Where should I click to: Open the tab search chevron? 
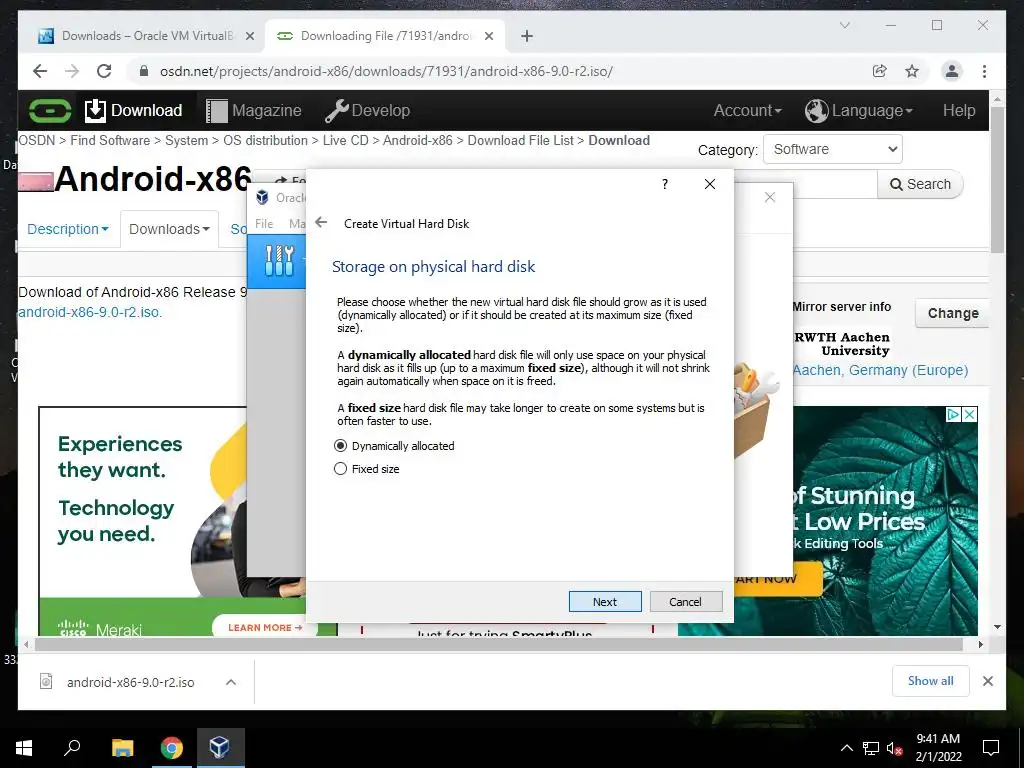point(844,25)
